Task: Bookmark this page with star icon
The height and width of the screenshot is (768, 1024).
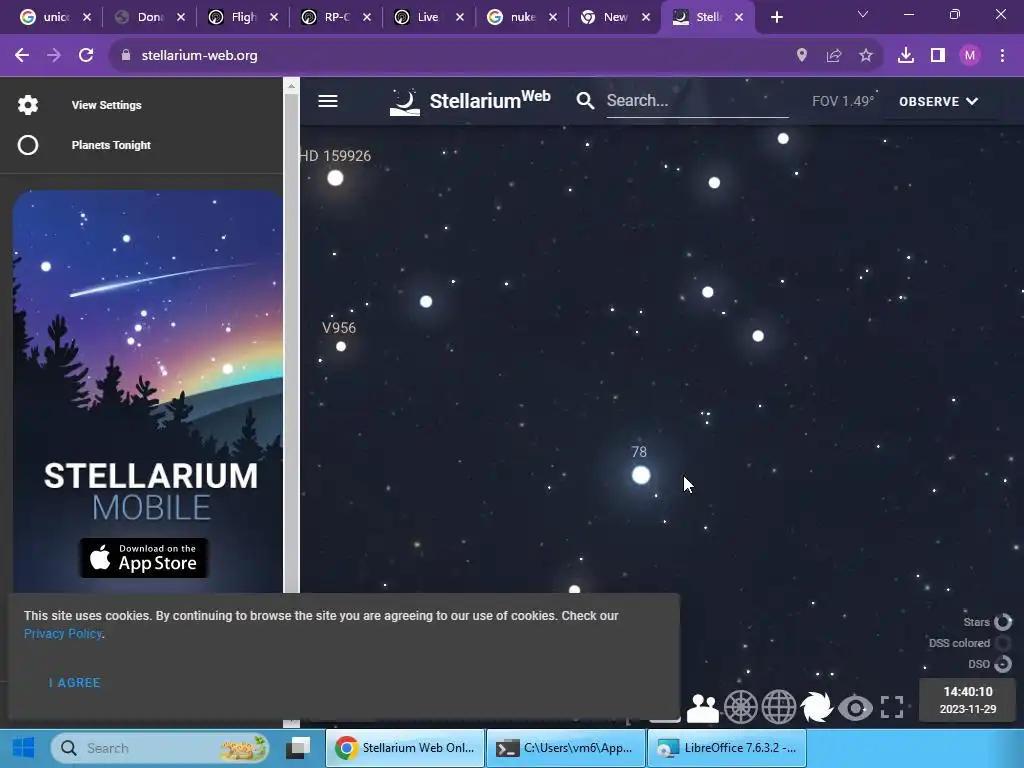Action: pos(866,56)
